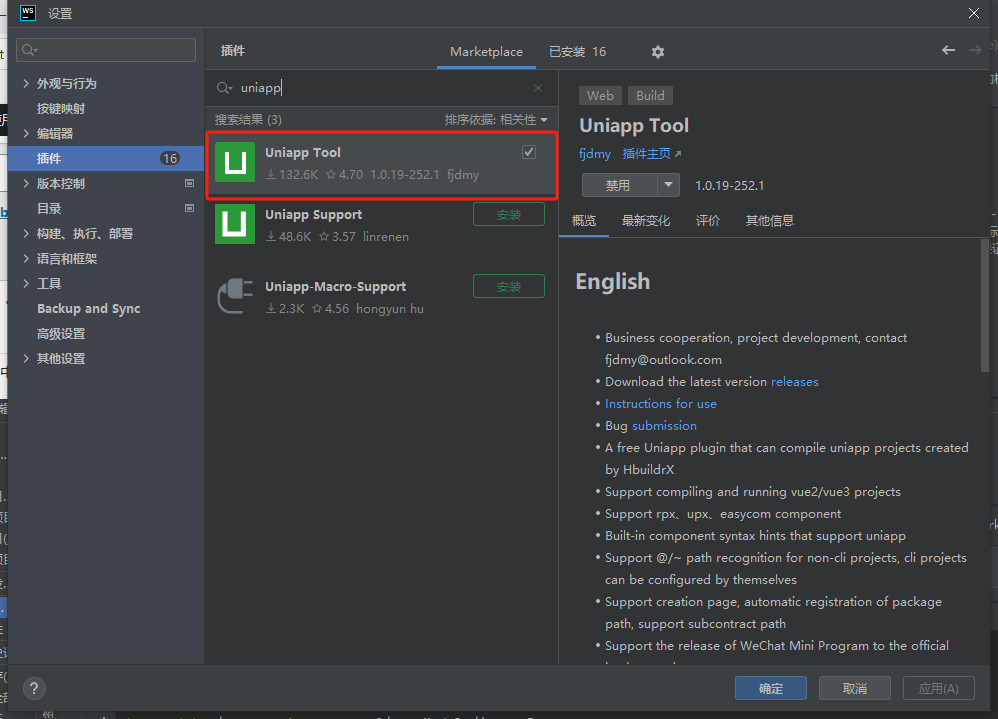Open the 最新变化 tab
998x719 pixels.
[645, 221]
